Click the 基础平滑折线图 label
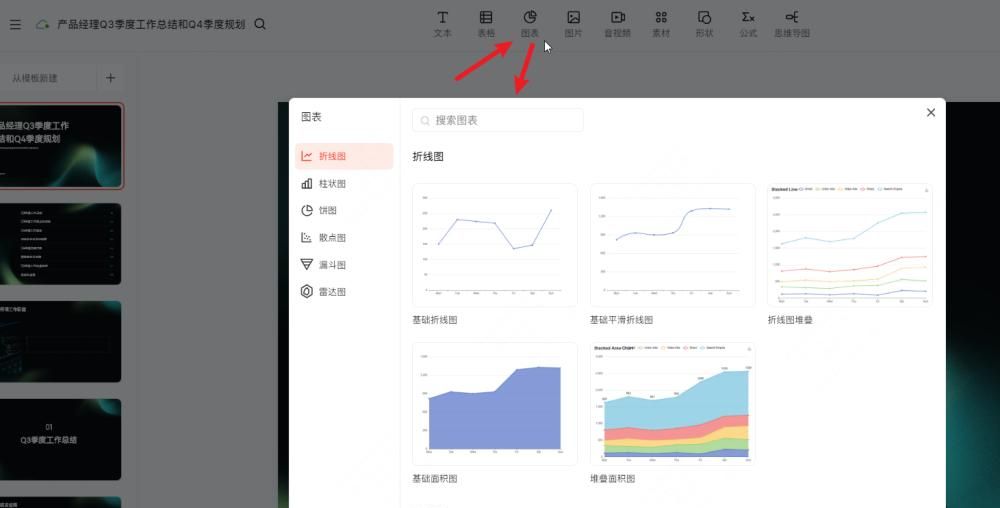The width and height of the screenshot is (1000, 508). 622,320
